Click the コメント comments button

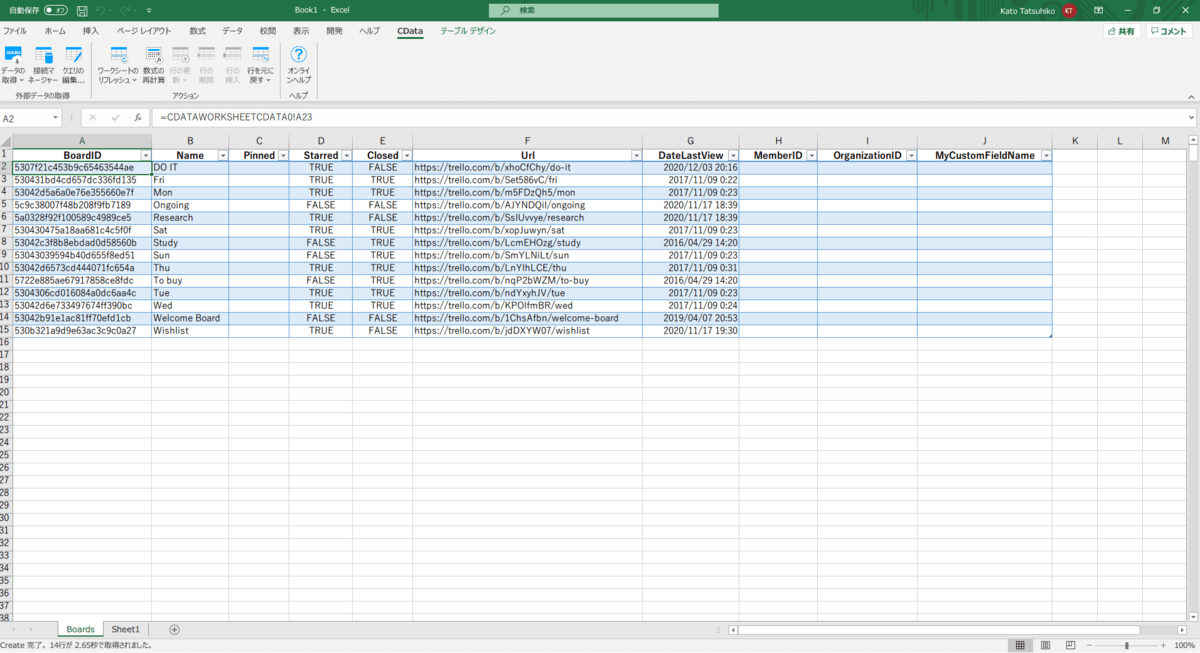pyautogui.click(x=1169, y=31)
